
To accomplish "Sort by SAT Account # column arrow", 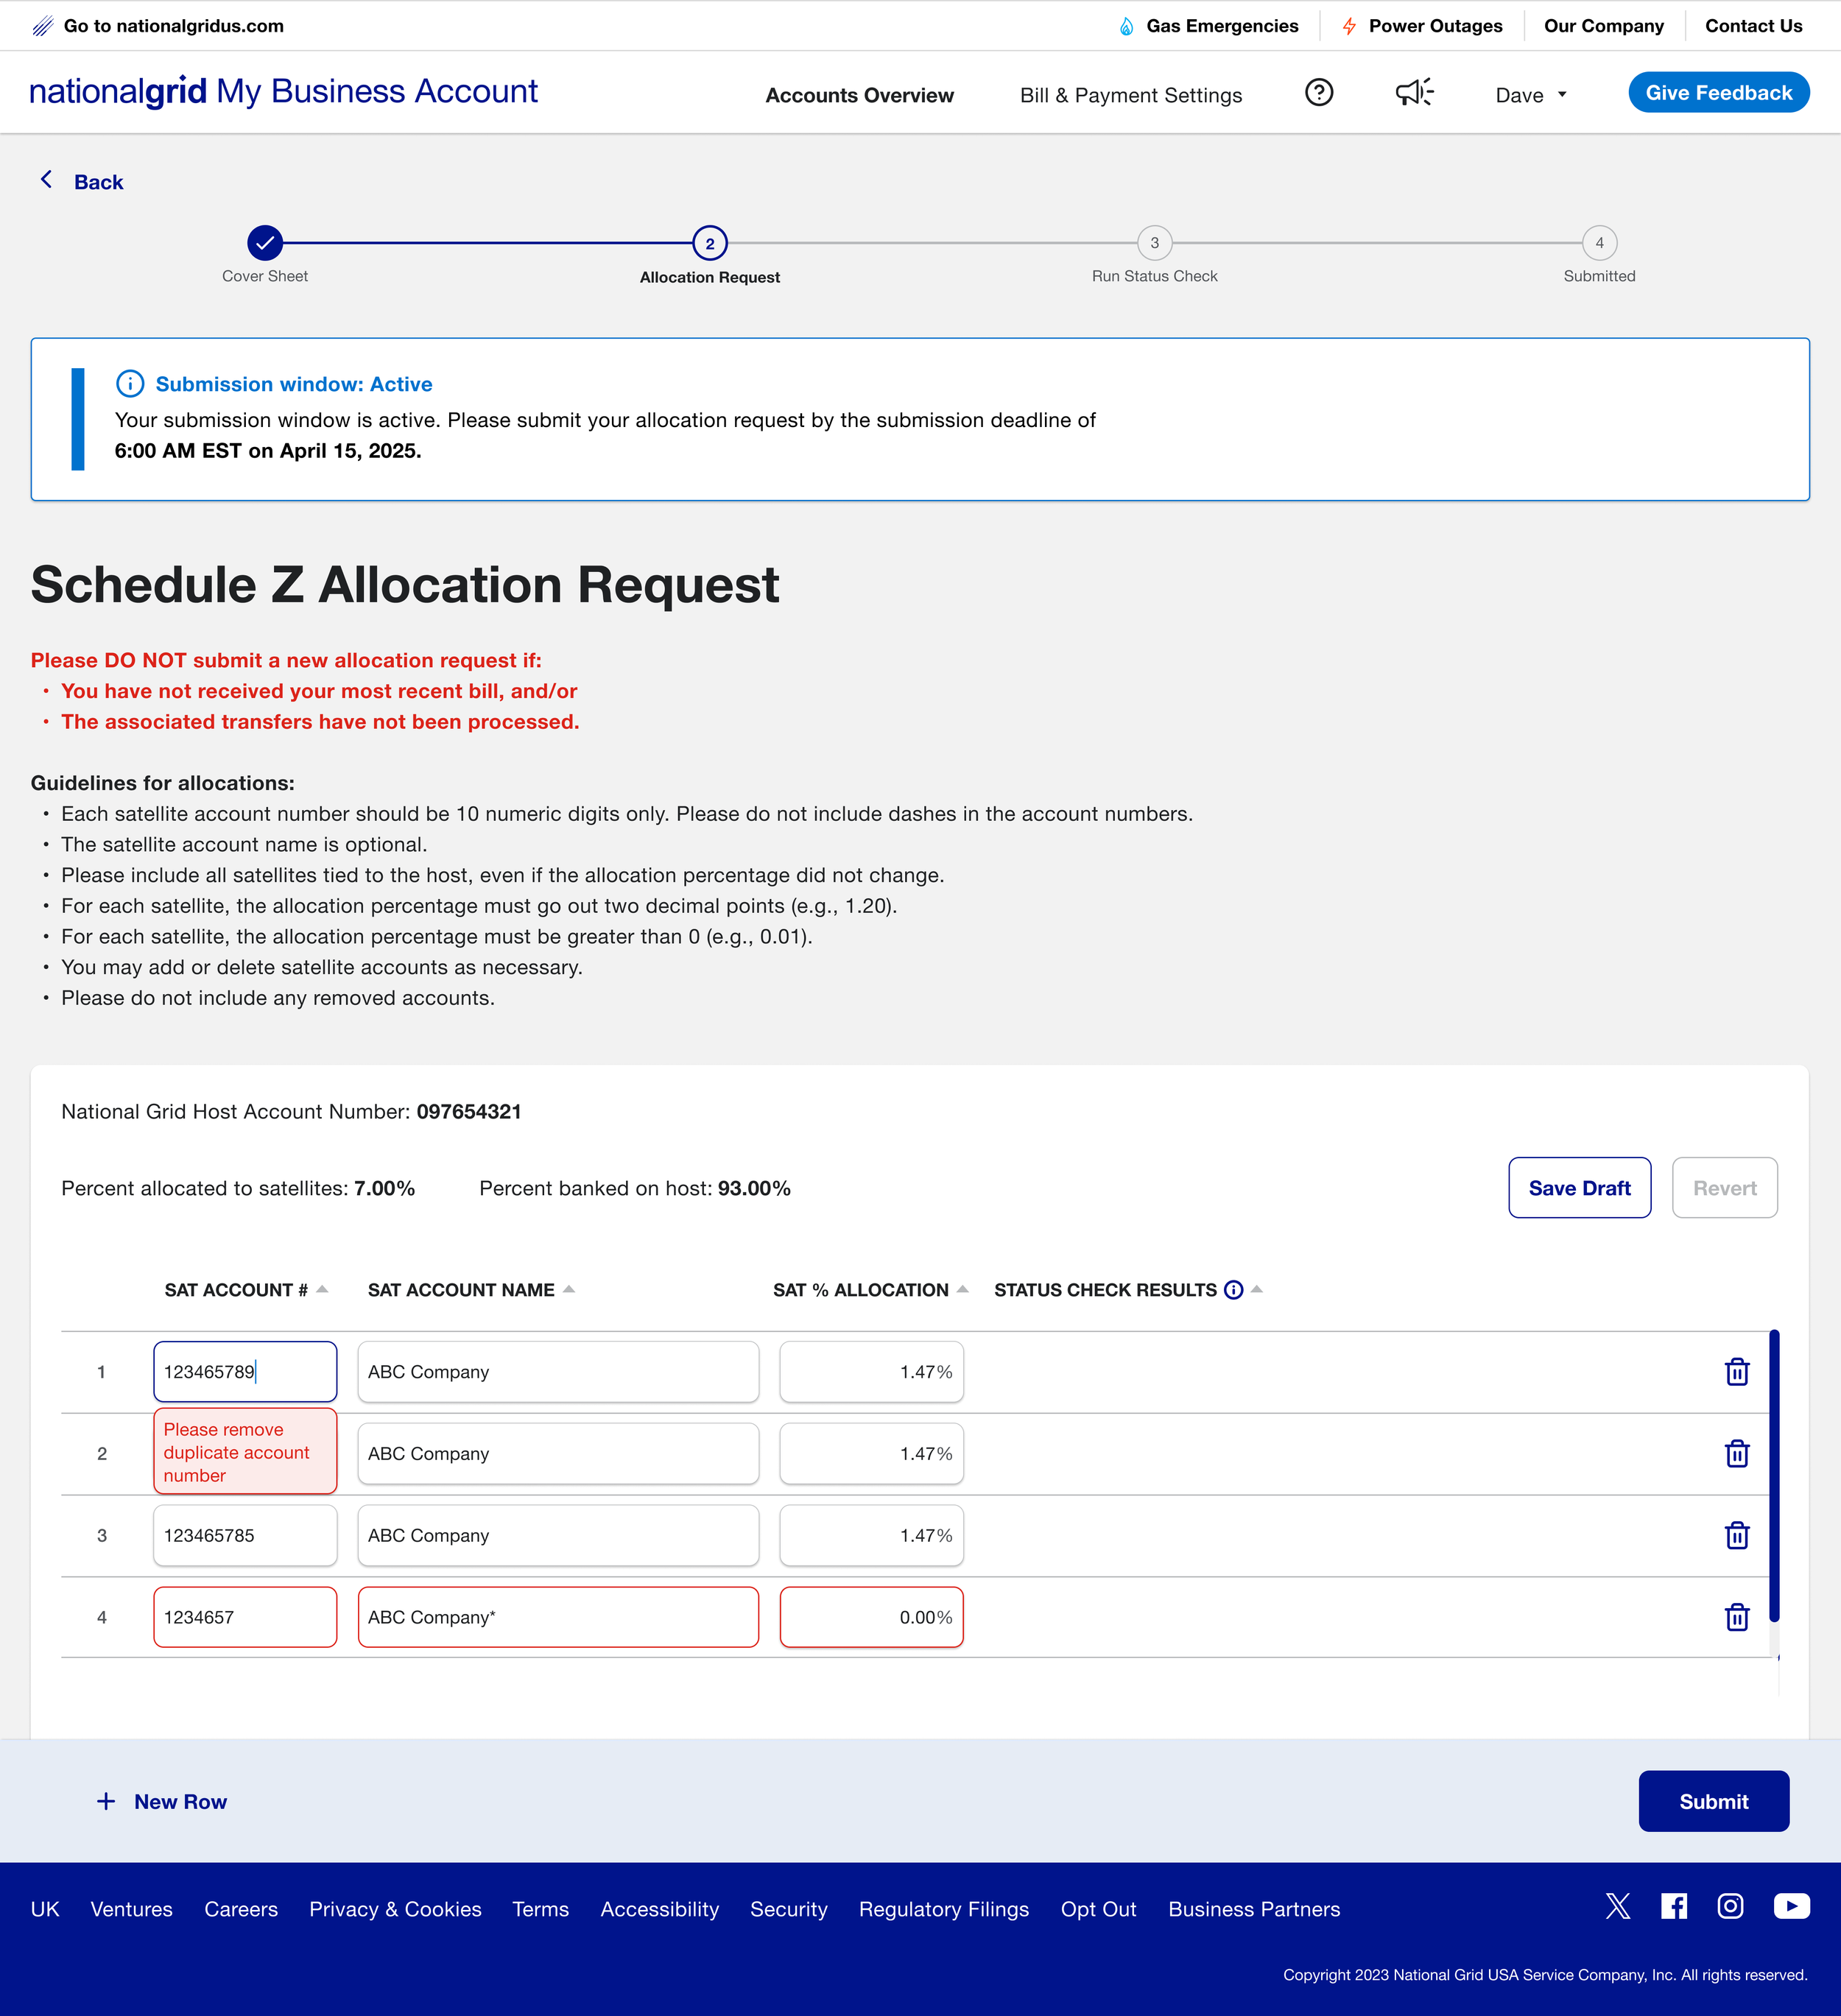I will coord(322,1289).
